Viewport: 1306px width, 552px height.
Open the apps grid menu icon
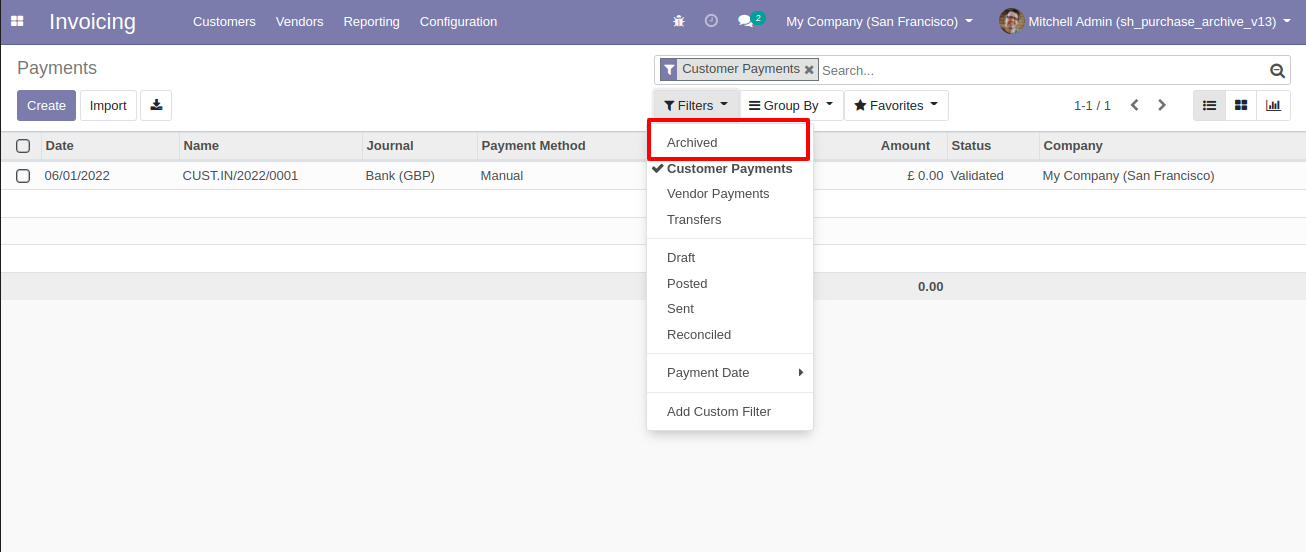17,21
